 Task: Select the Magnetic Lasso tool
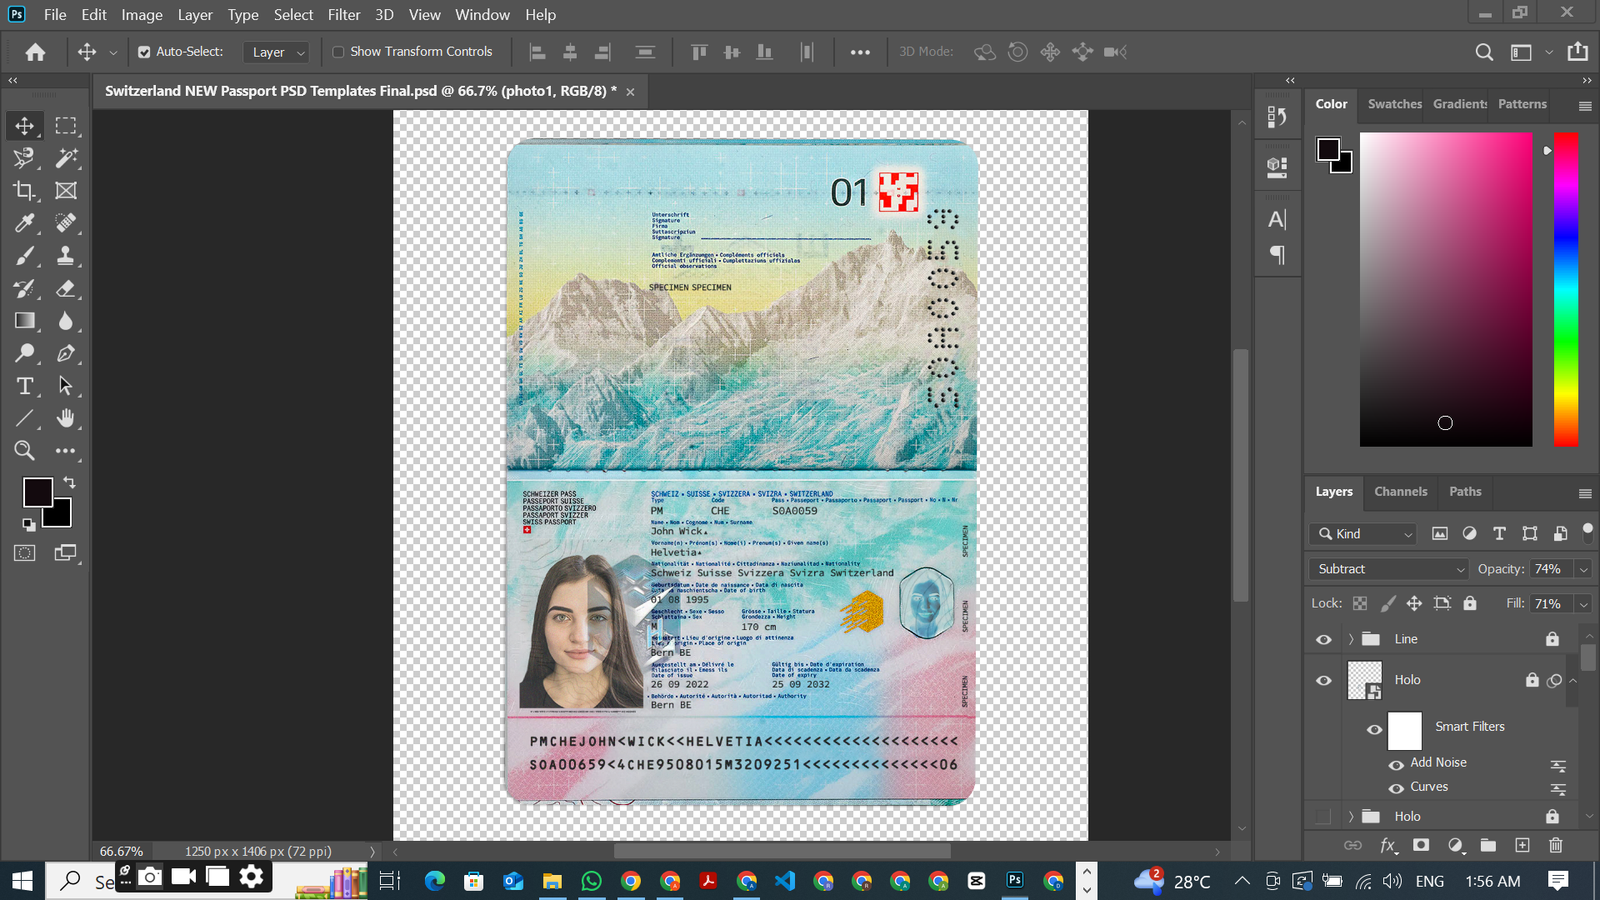click(x=24, y=158)
